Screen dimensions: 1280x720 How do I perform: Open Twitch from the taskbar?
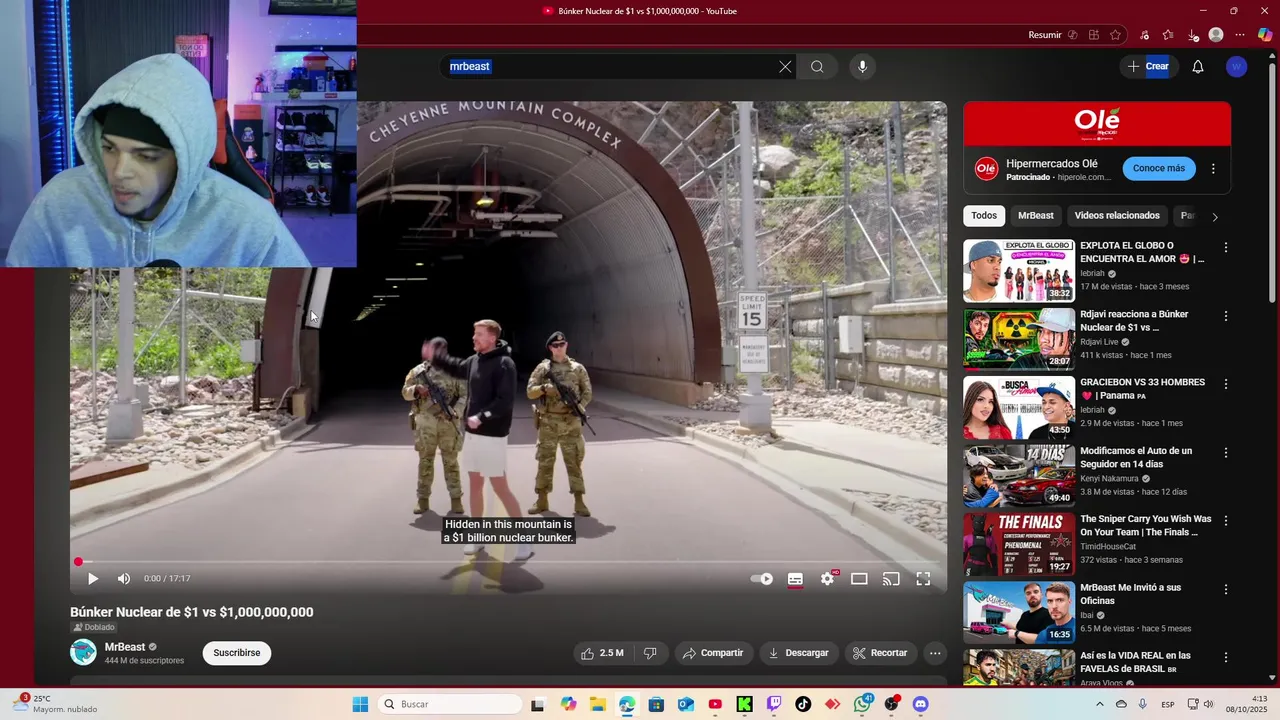[774, 704]
